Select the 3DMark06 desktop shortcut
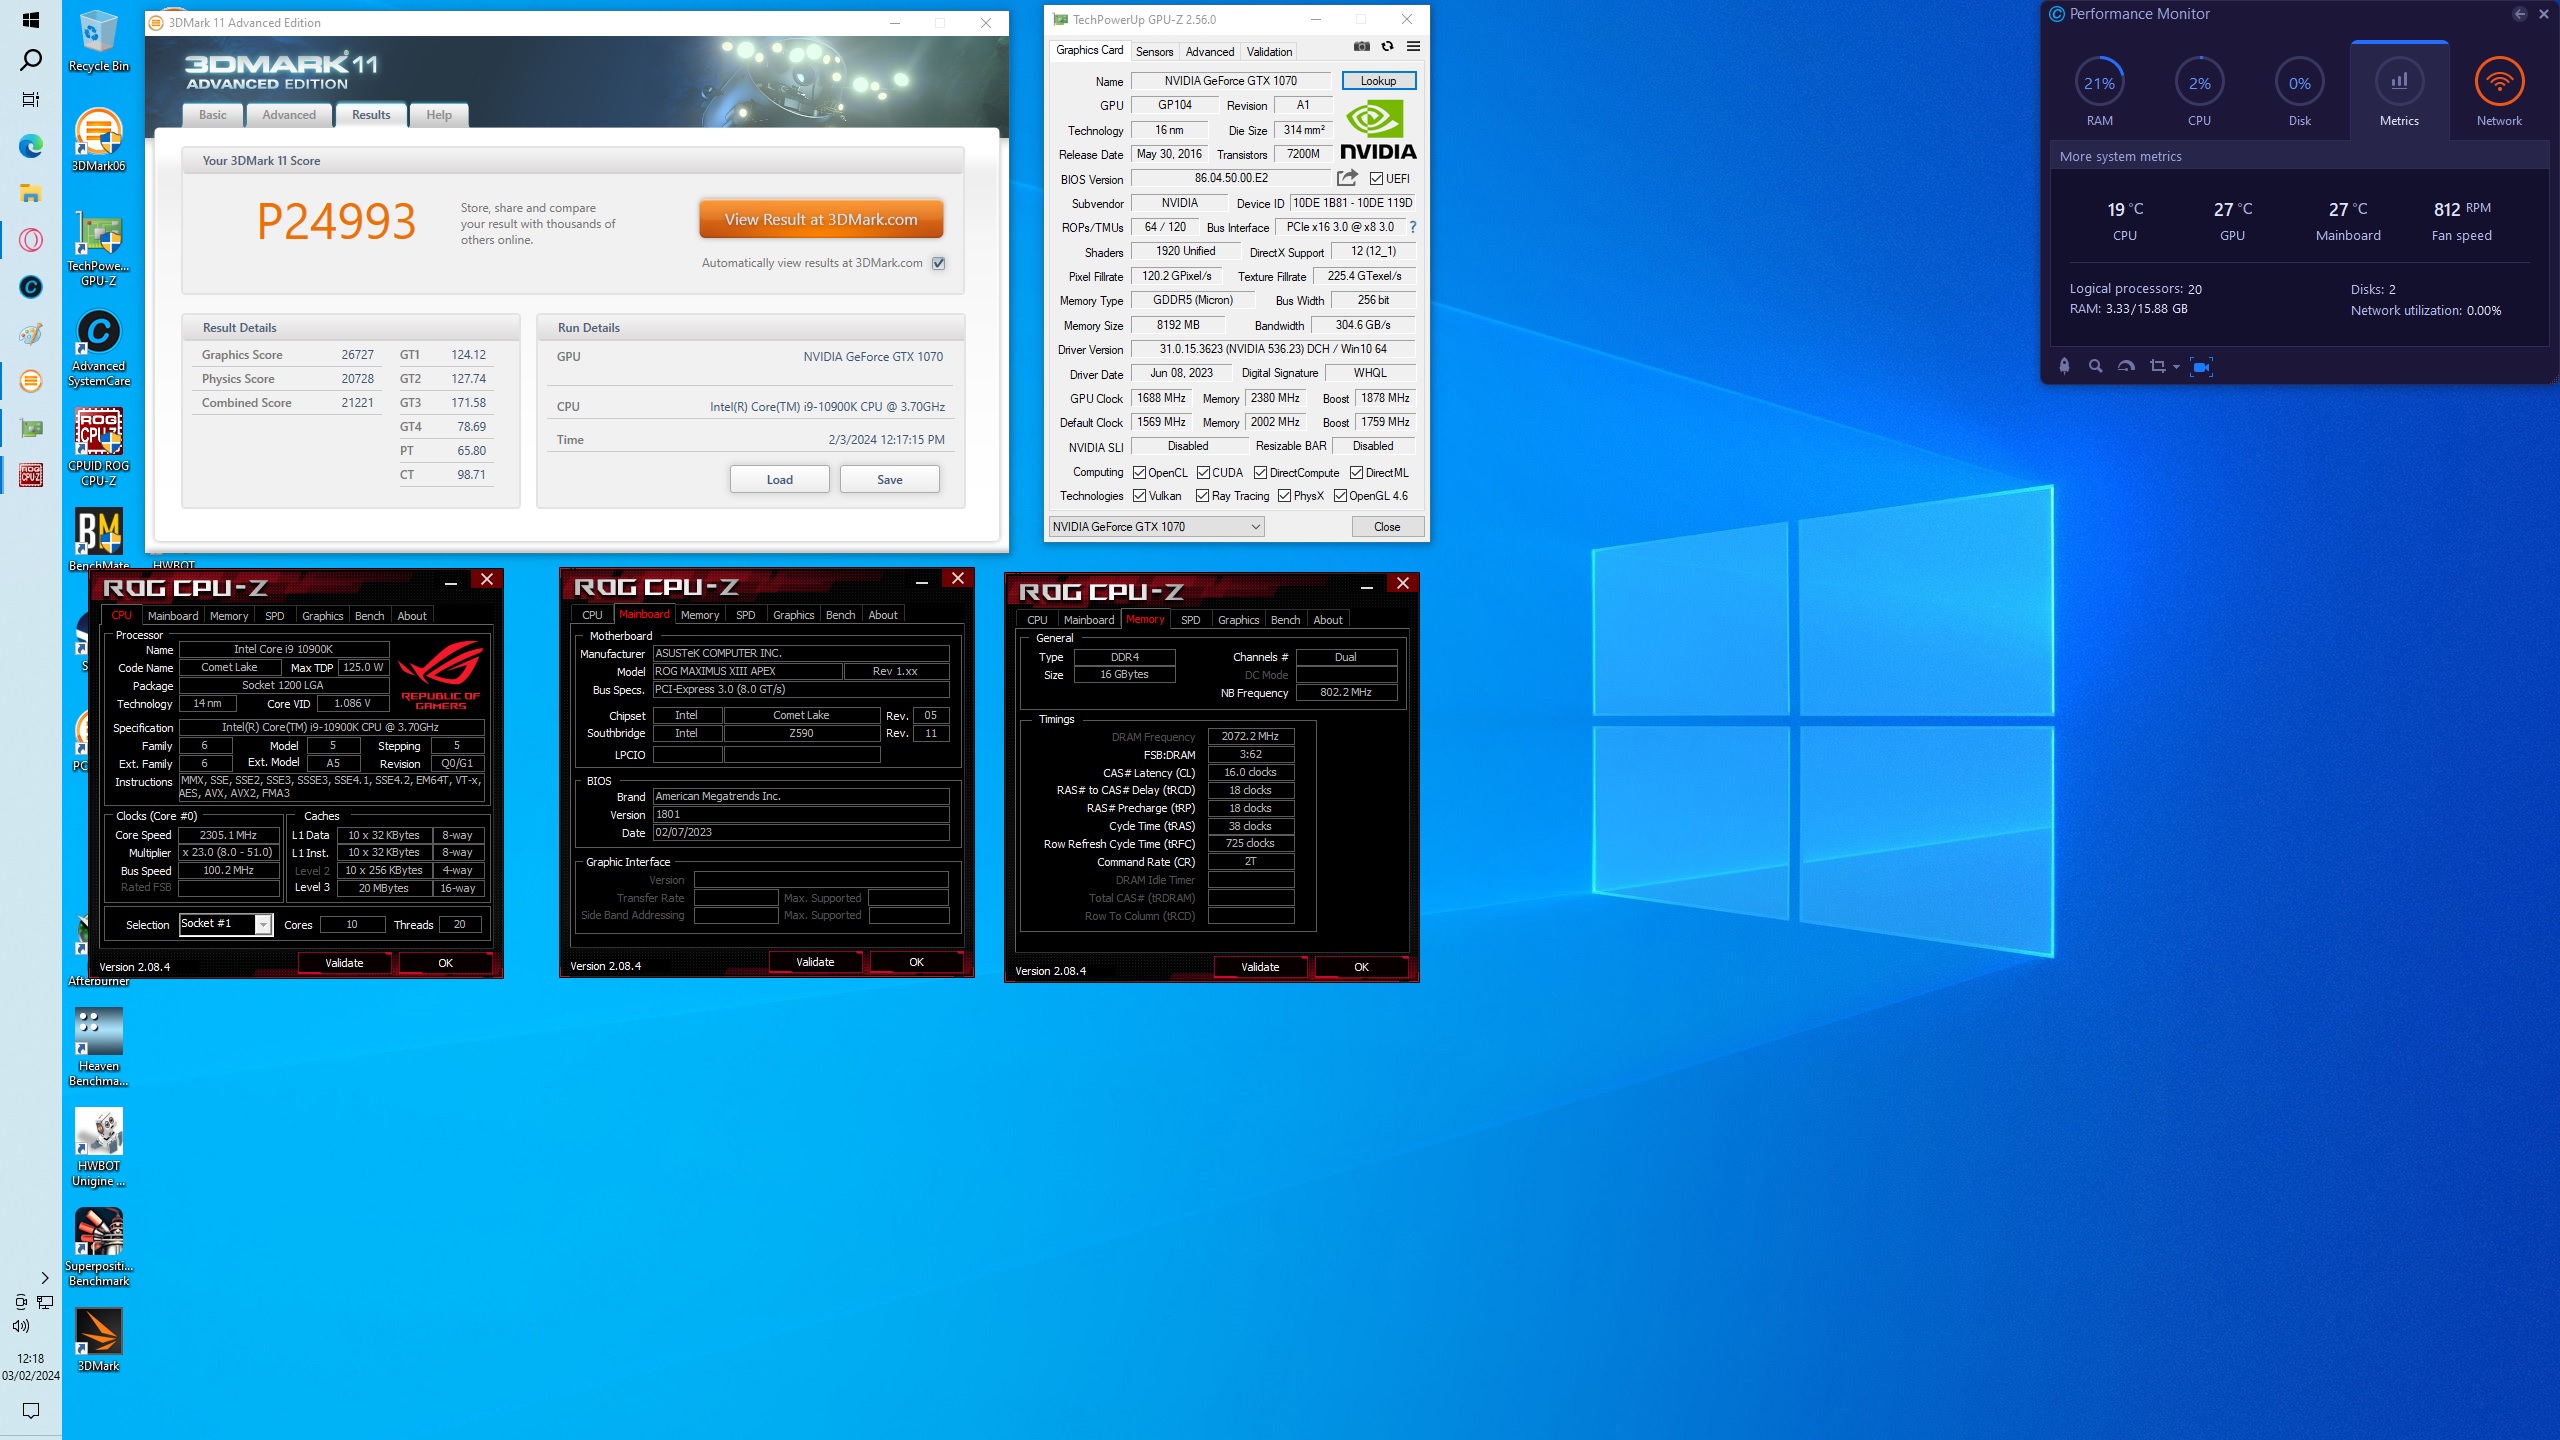 coord(98,140)
